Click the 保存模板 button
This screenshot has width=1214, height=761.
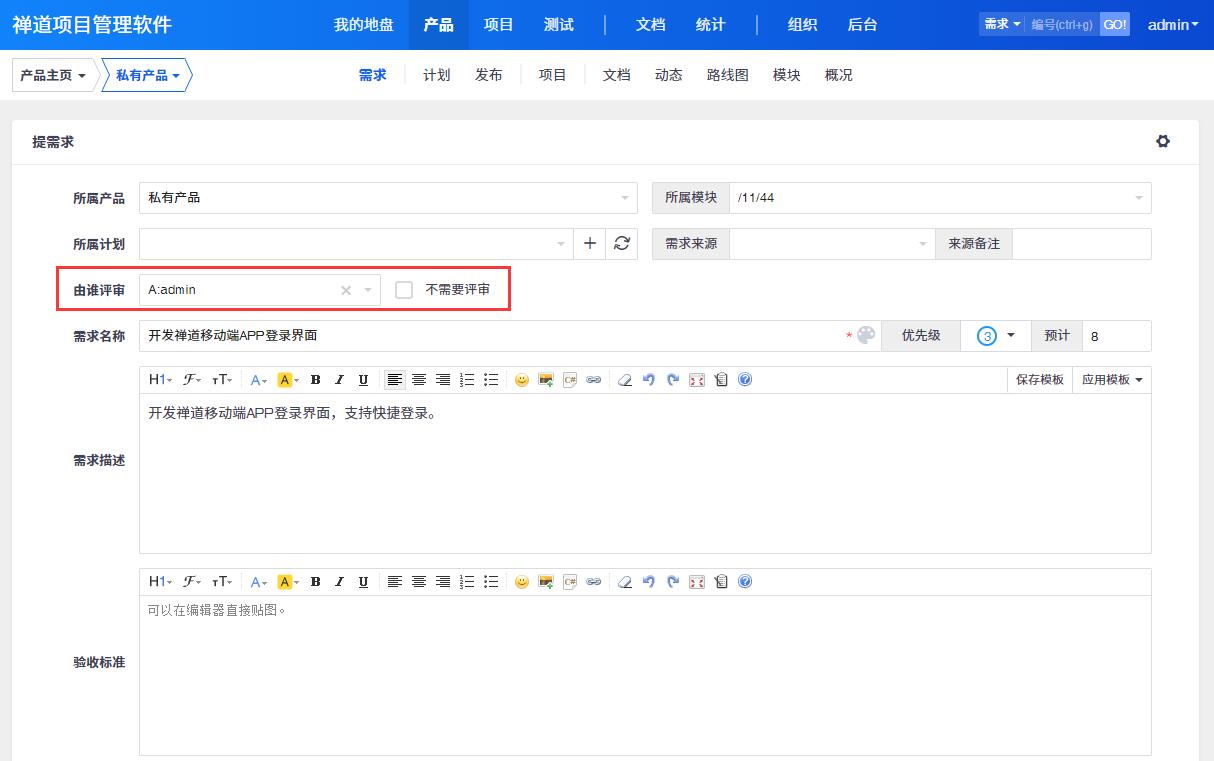click(1039, 379)
